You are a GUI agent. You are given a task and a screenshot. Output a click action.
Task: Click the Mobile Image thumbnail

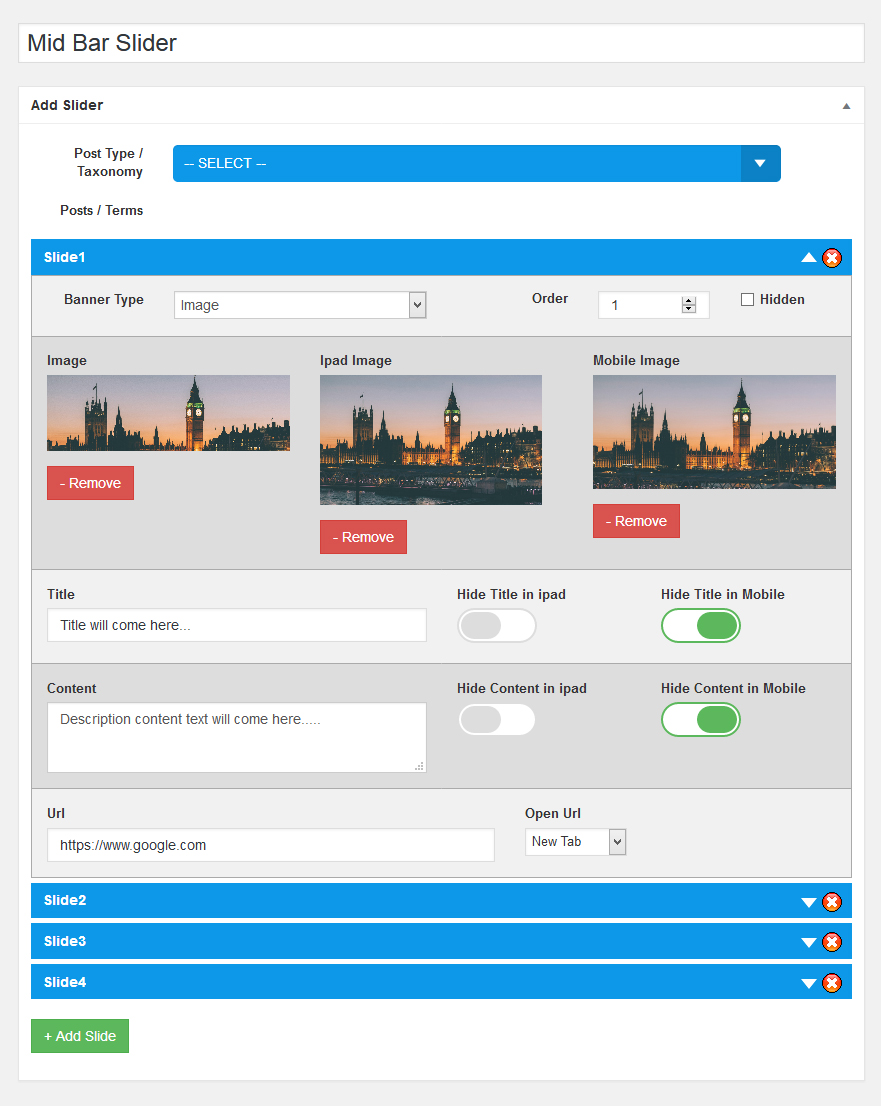[x=714, y=432]
